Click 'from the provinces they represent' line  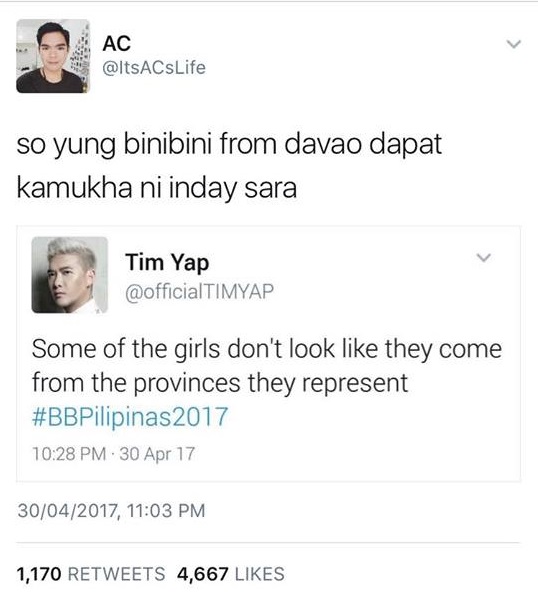point(220,384)
